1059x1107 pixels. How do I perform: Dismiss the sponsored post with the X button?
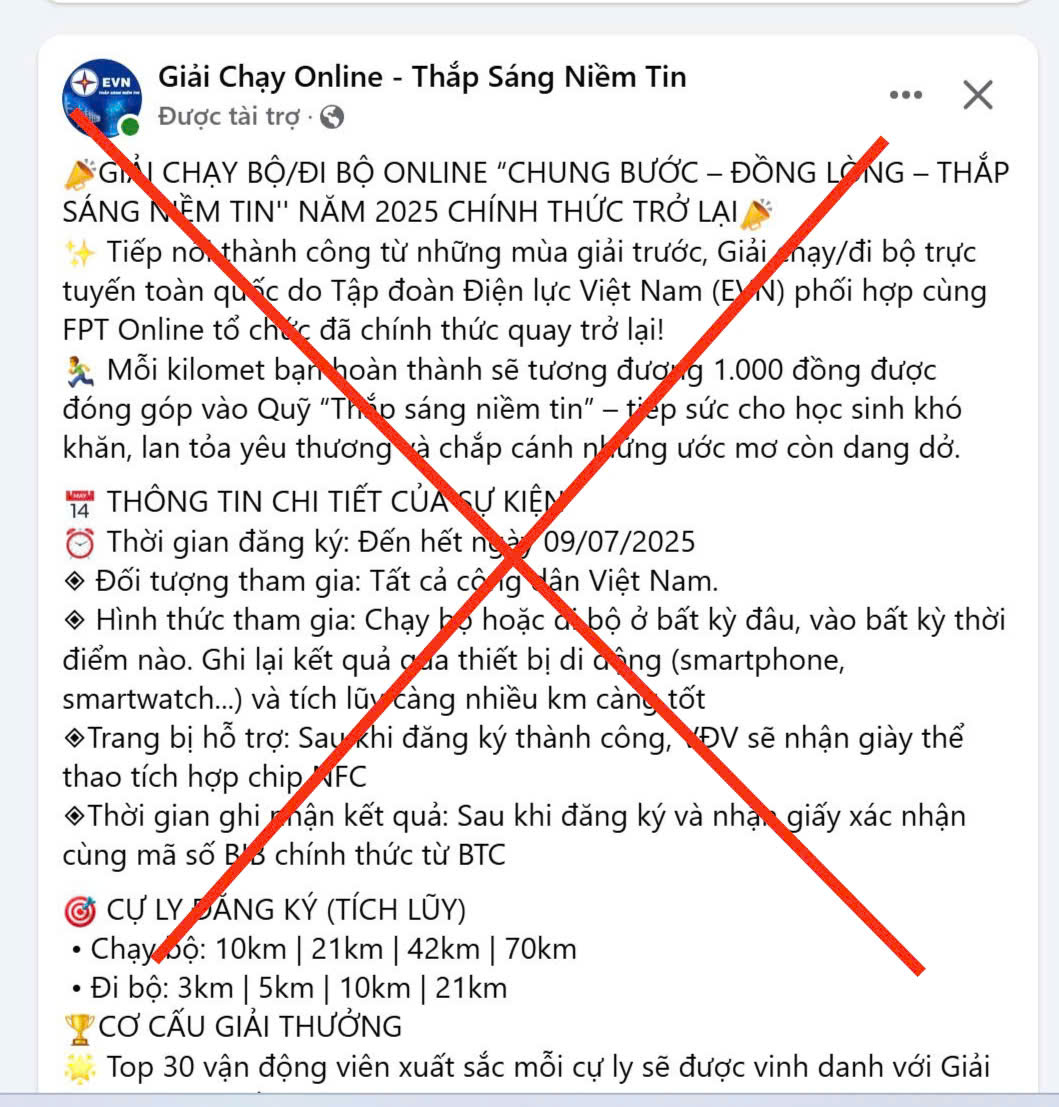tap(978, 95)
